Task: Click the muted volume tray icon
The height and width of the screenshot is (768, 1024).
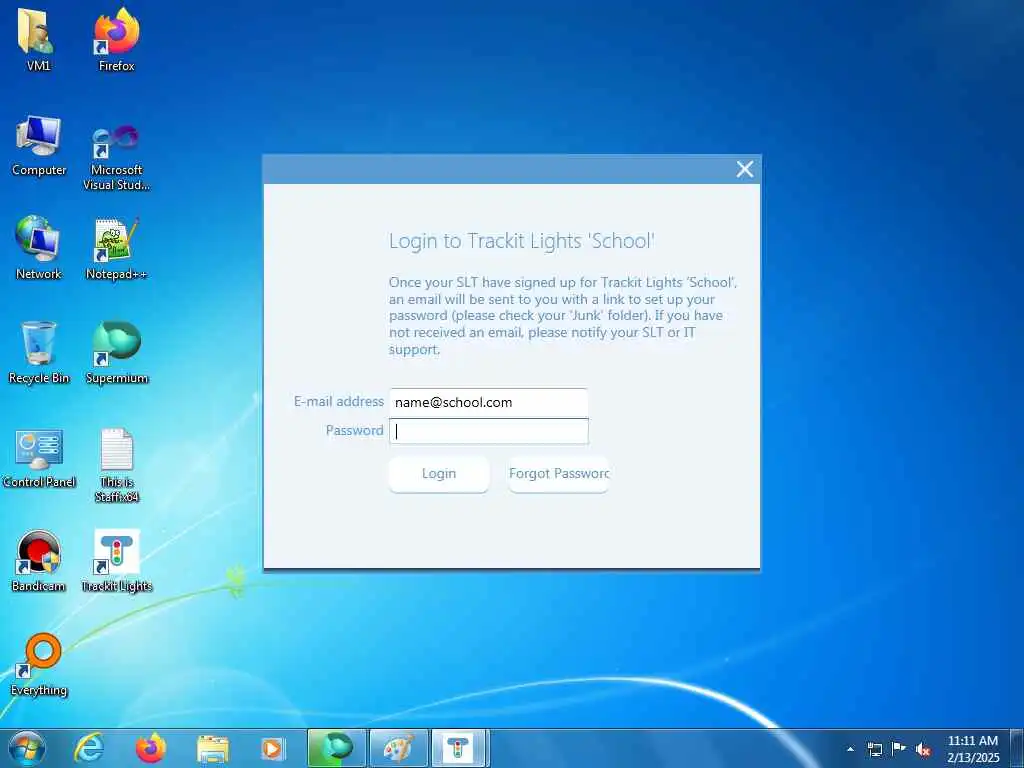Action: coord(923,749)
